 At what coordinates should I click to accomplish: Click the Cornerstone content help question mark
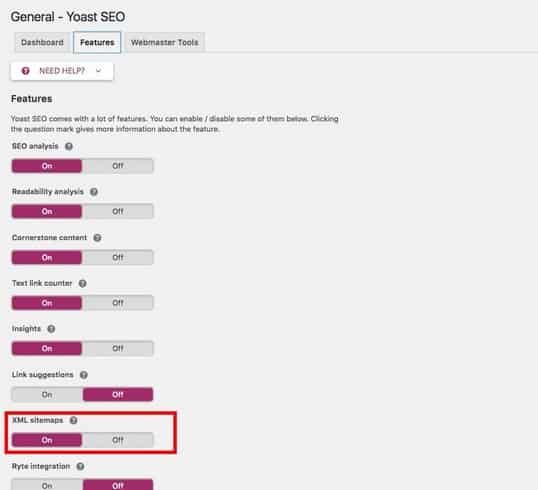tap(97, 238)
